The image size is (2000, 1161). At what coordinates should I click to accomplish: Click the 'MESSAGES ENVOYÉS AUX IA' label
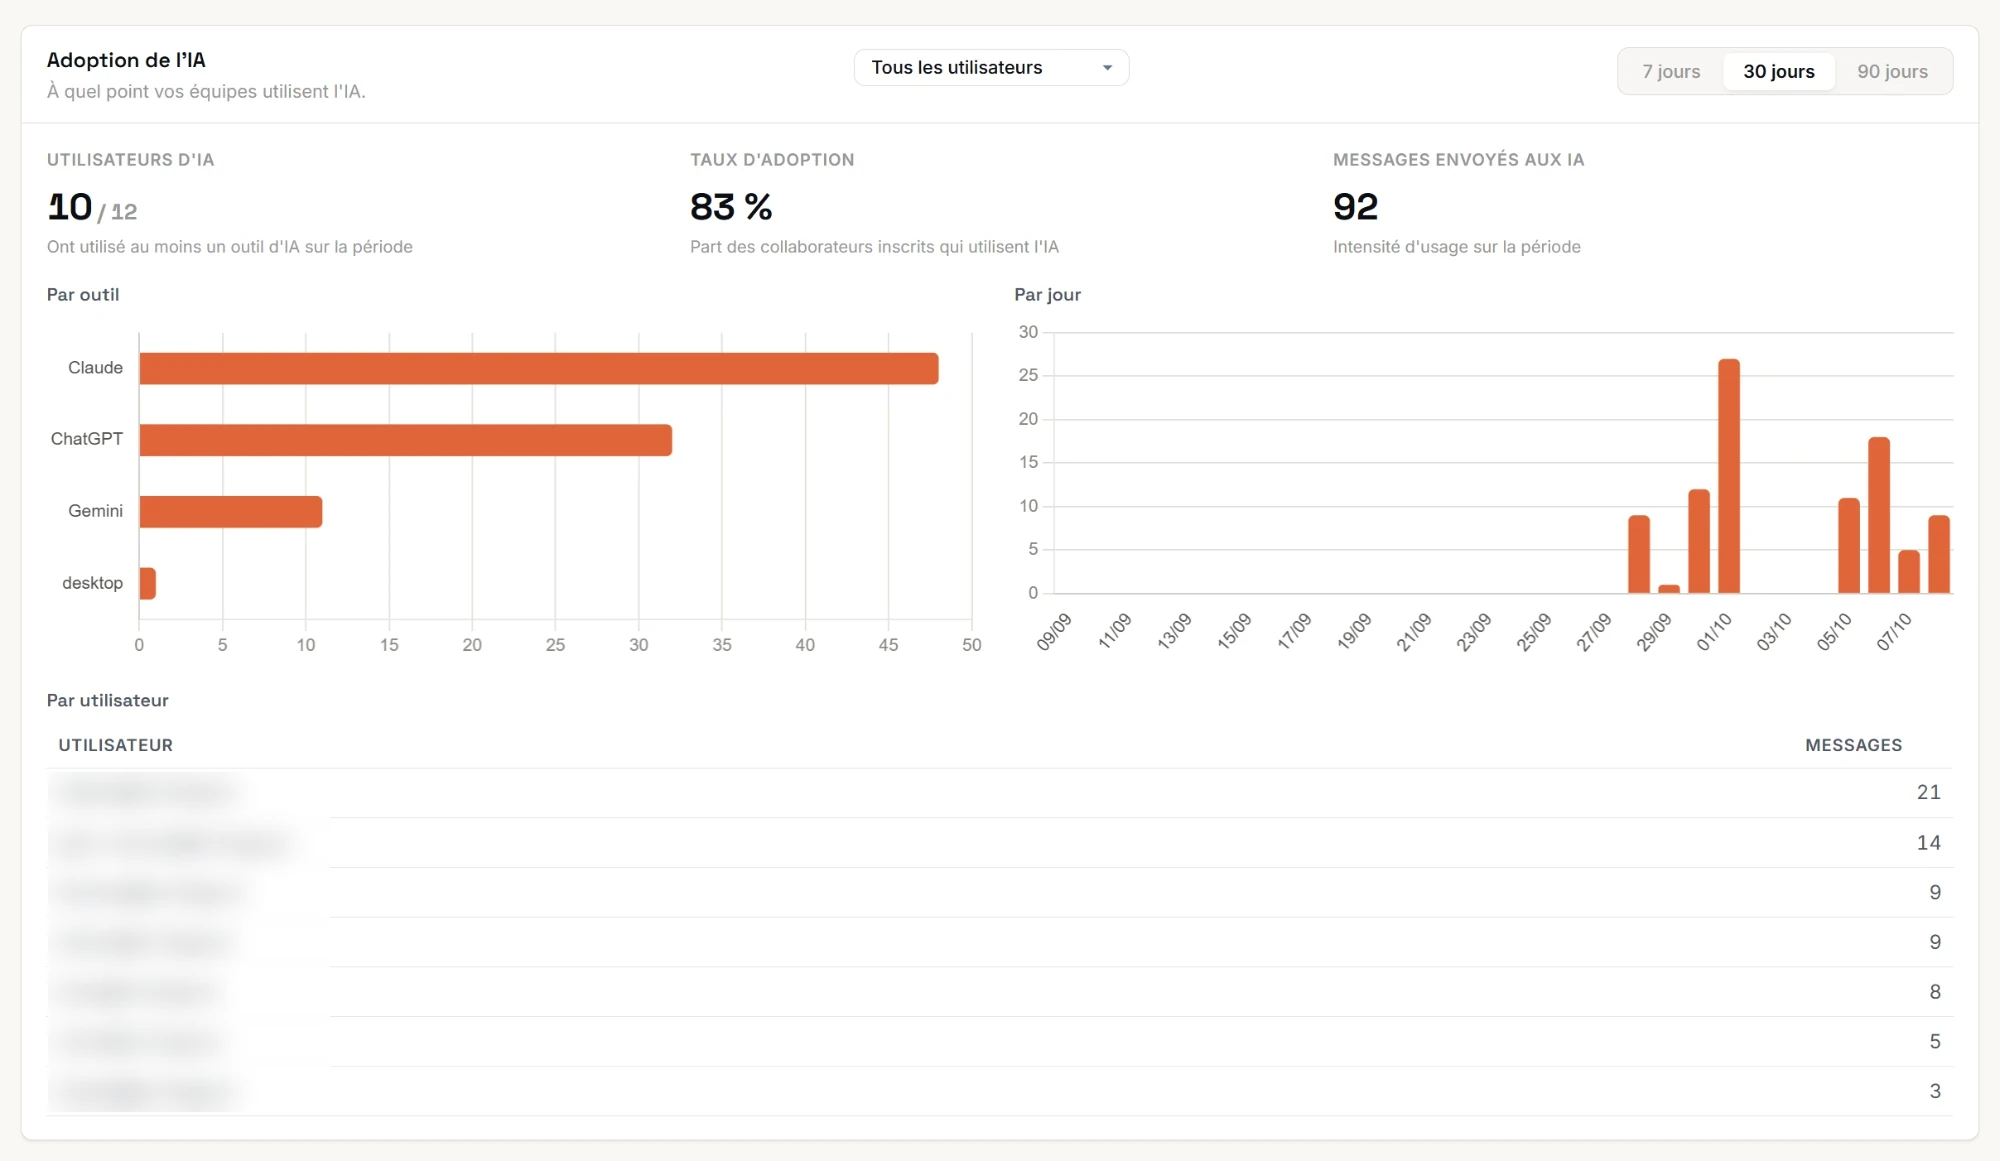coord(1458,160)
